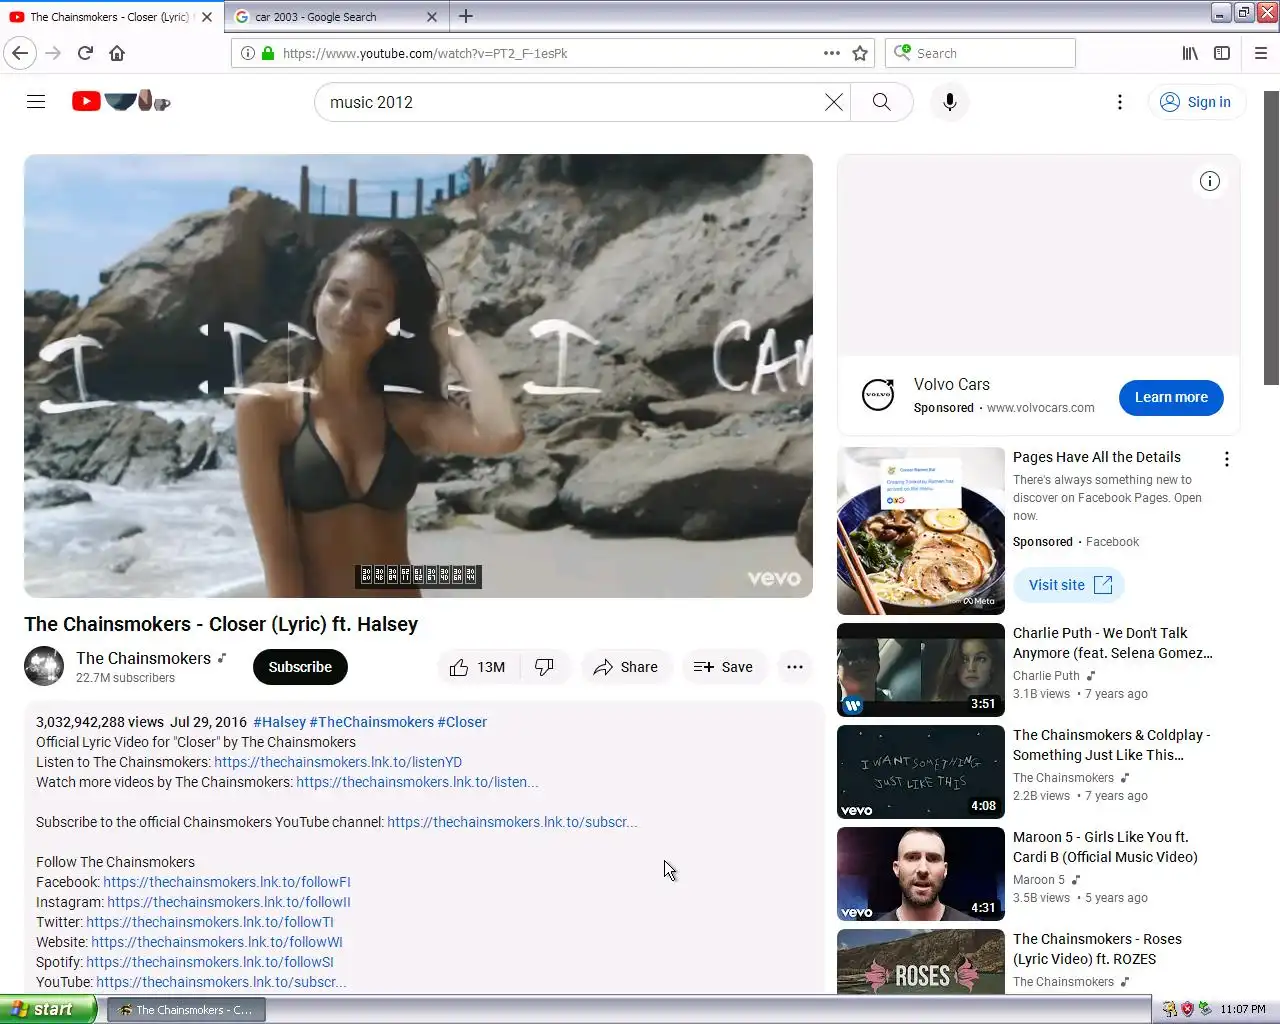The width and height of the screenshot is (1280, 1024).
Task: Open The Chainsmokers Roses lyric video title
Action: pyautogui.click(x=1097, y=949)
